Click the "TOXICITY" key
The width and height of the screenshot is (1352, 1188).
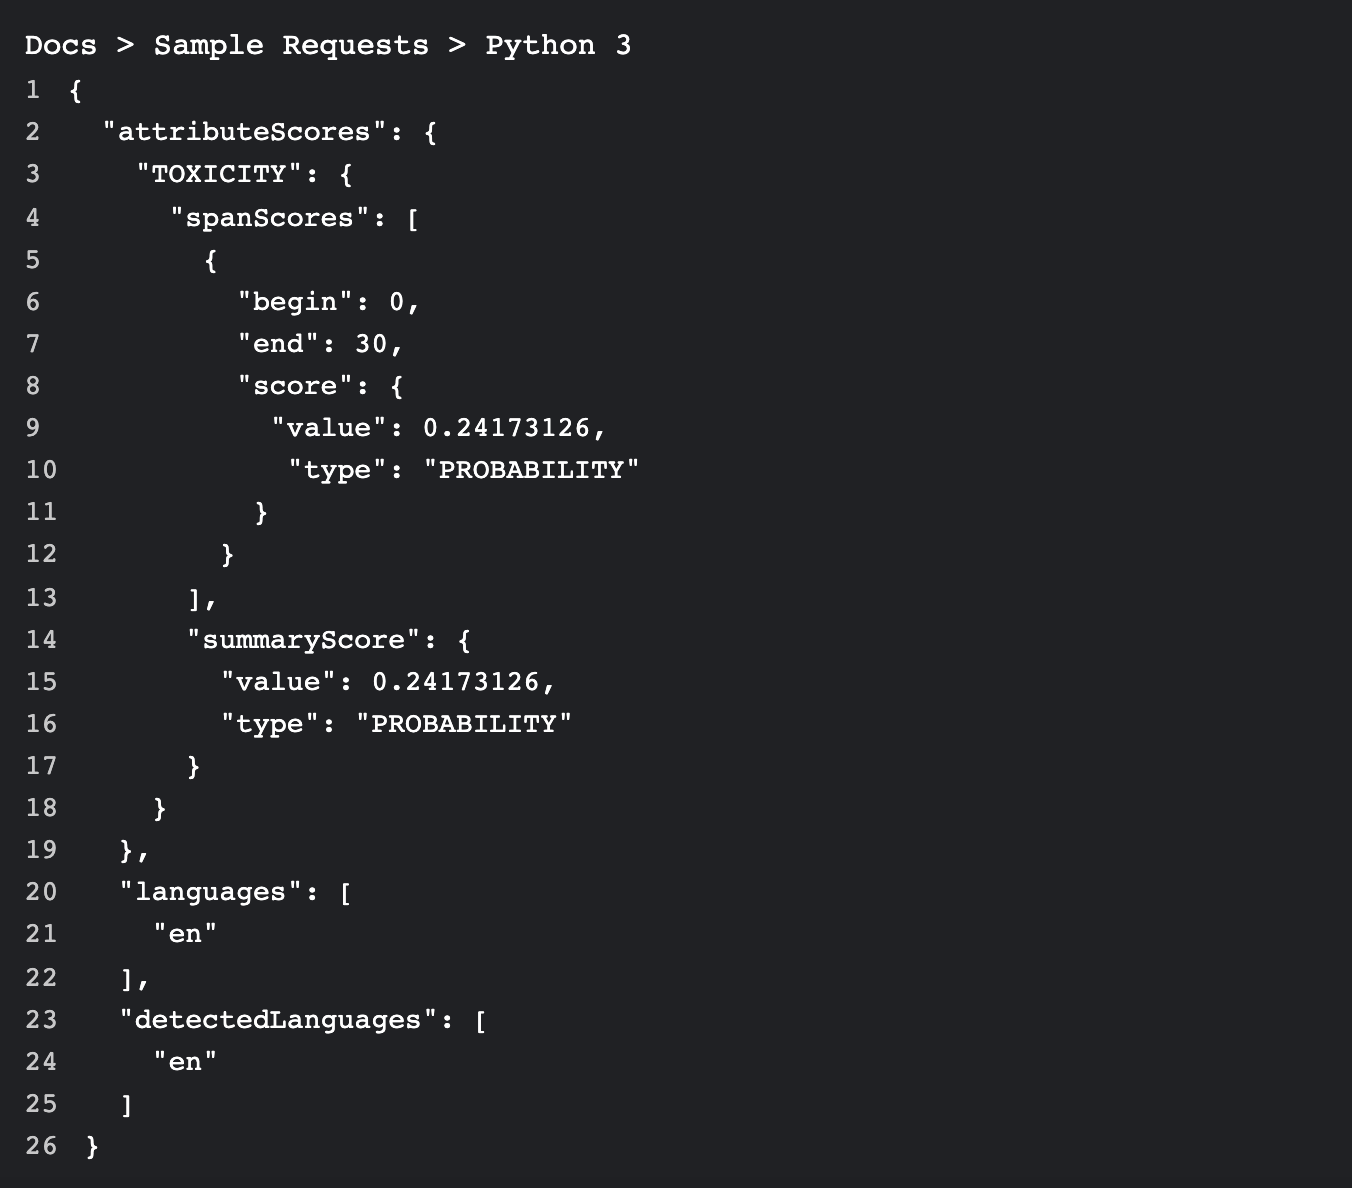coord(219,174)
